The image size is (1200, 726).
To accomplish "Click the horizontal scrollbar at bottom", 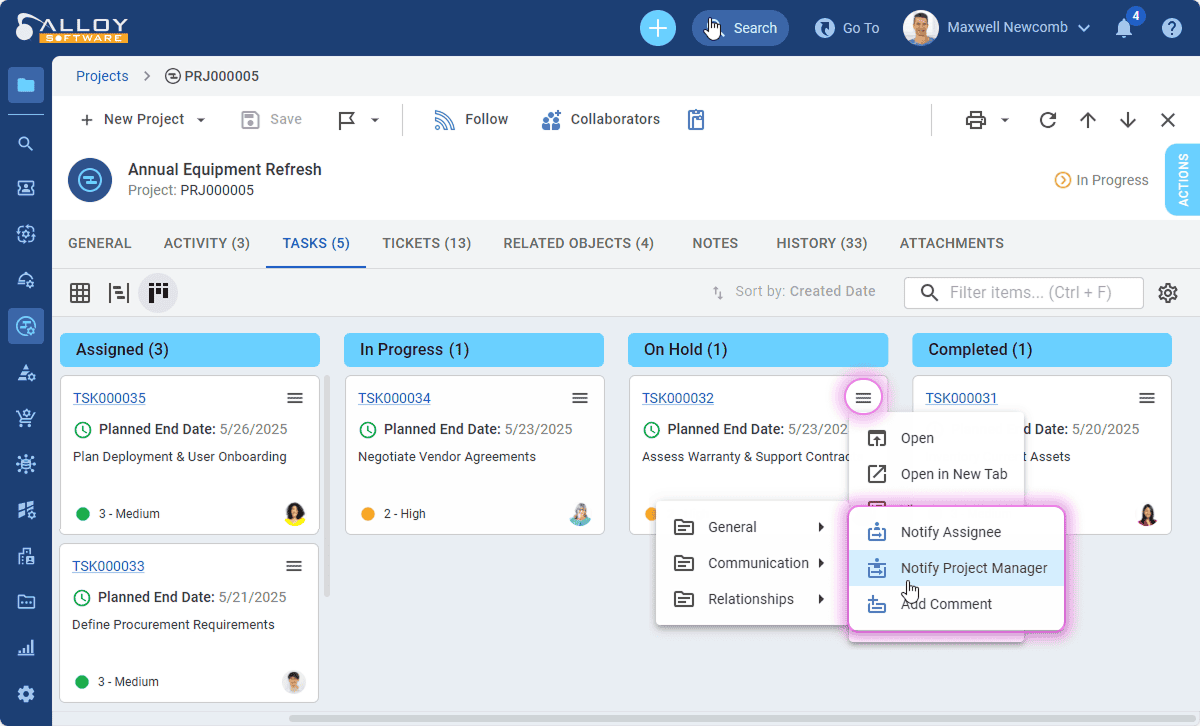I will pos(700,718).
